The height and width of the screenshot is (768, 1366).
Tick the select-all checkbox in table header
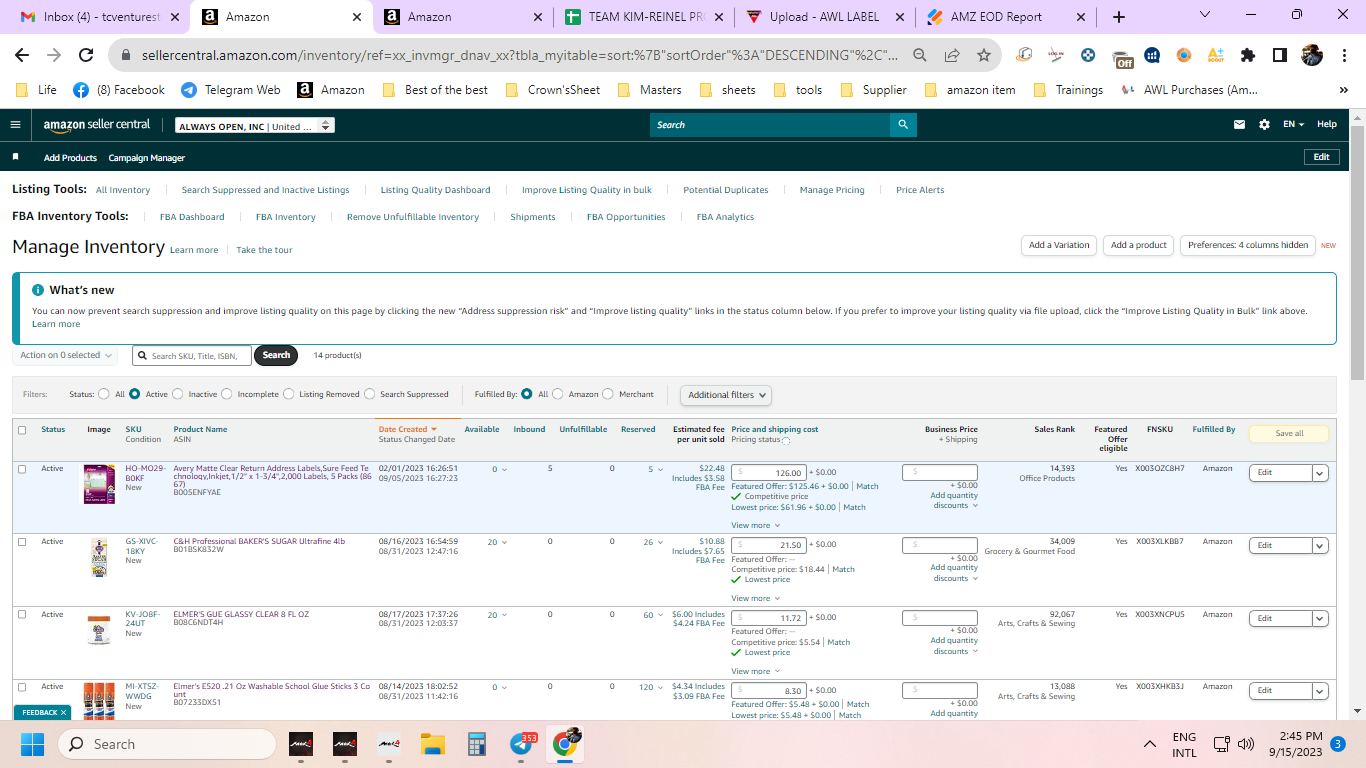(x=22, y=430)
